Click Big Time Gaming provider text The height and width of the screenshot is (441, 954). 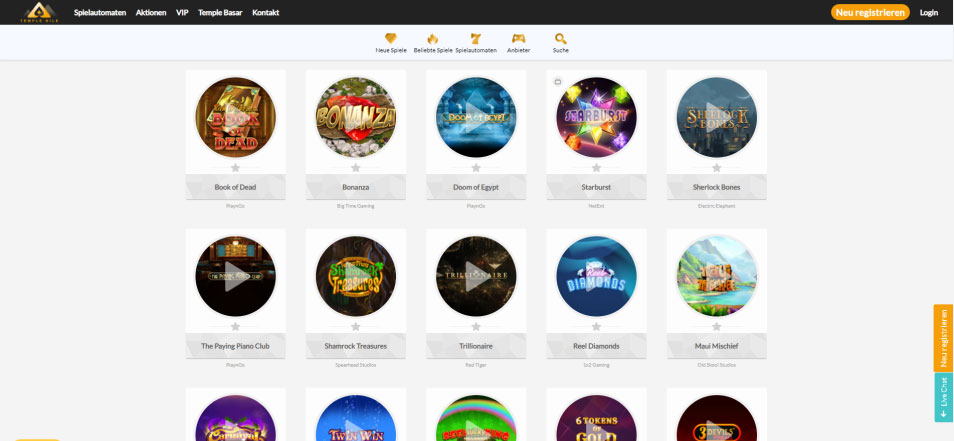pyautogui.click(x=356, y=206)
